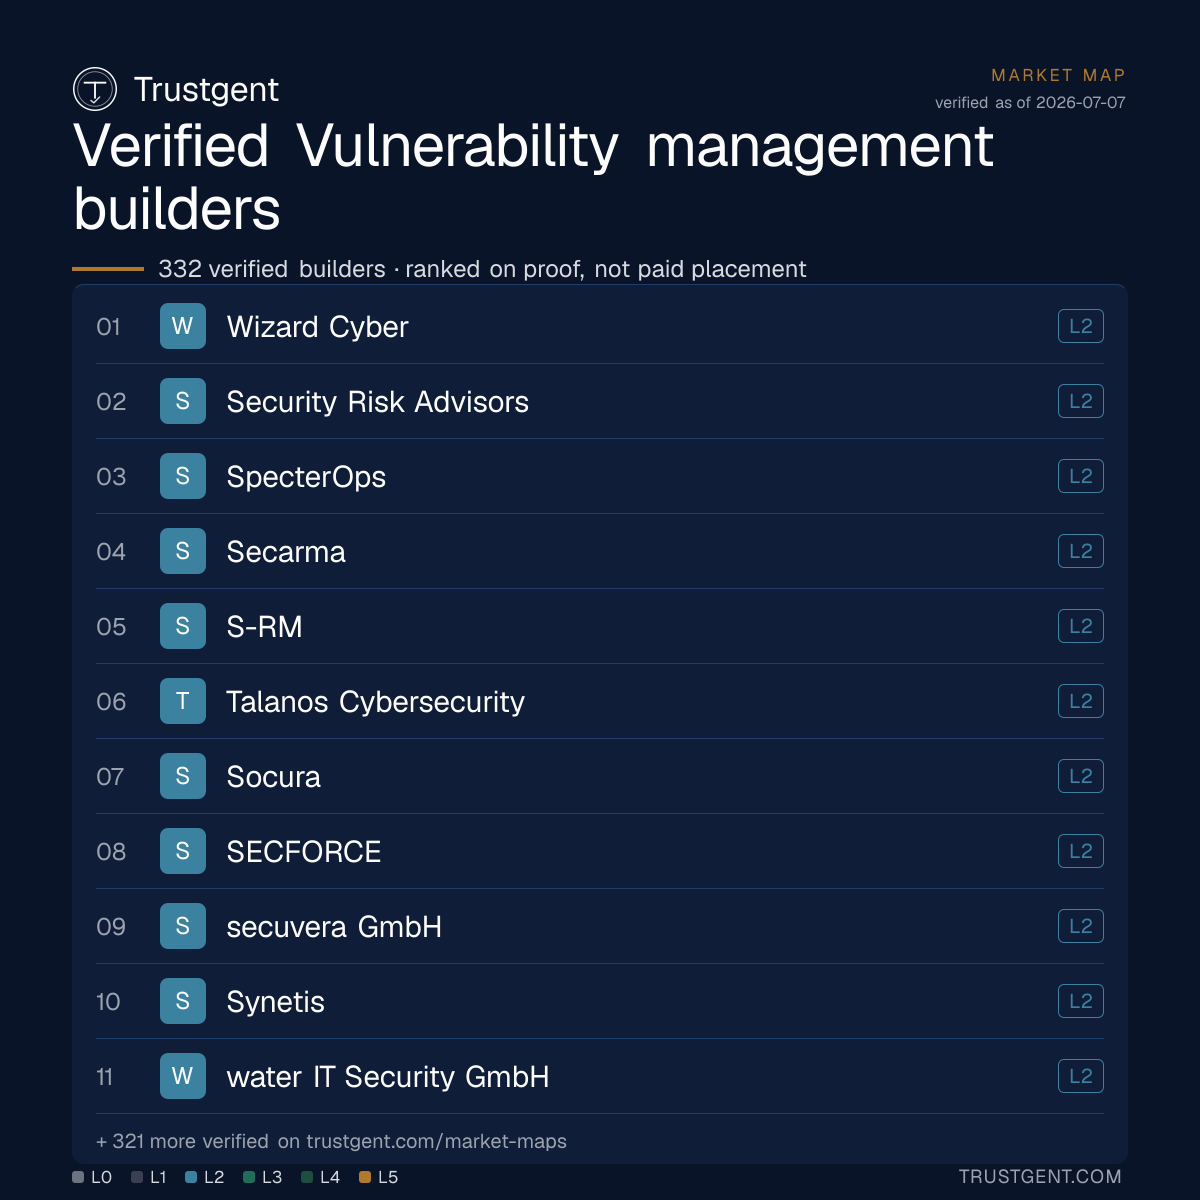This screenshot has width=1200, height=1200.
Task: Click the W avatar for water IT Security GmbH
Action: coord(183,1076)
